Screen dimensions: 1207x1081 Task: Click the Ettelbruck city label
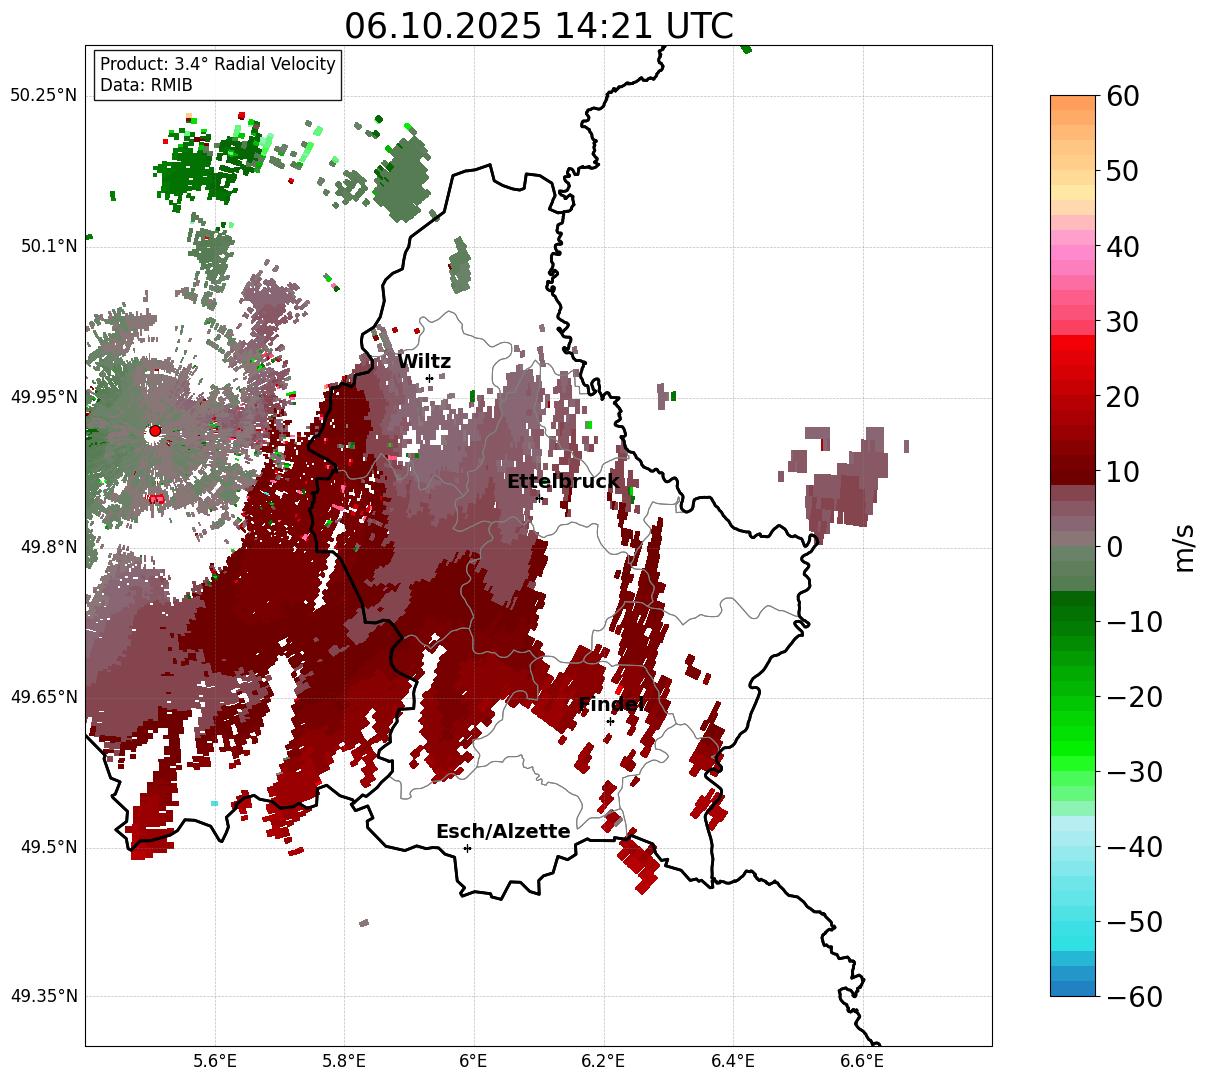tap(563, 482)
